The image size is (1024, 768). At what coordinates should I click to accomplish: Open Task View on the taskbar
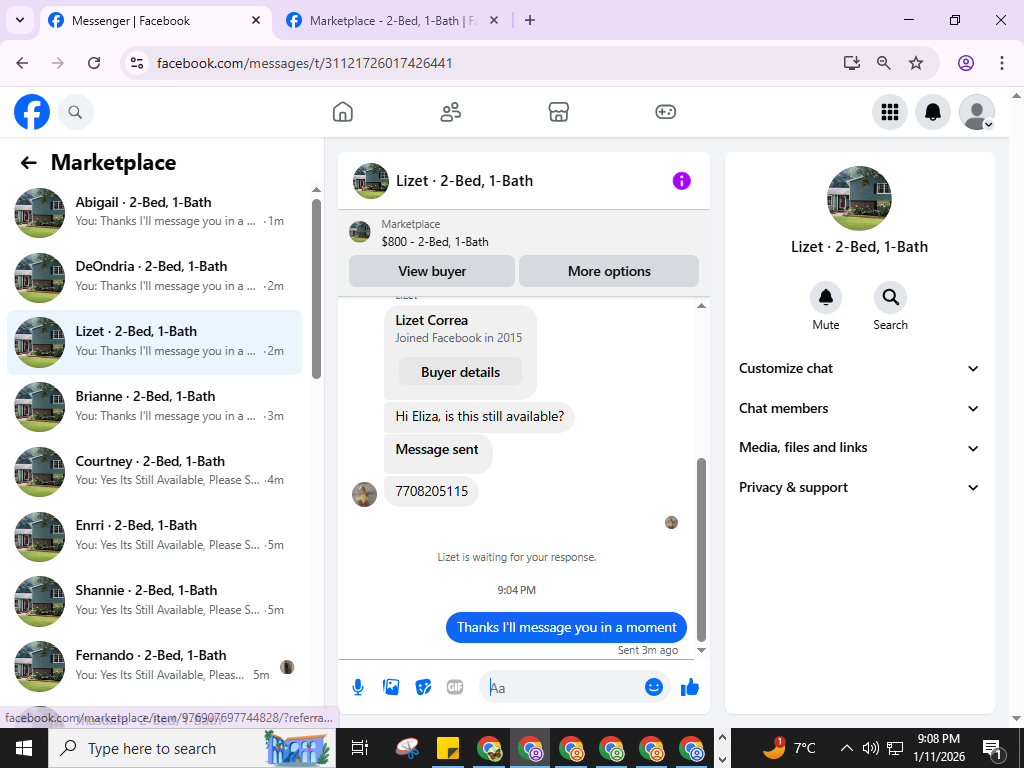tap(360, 748)
